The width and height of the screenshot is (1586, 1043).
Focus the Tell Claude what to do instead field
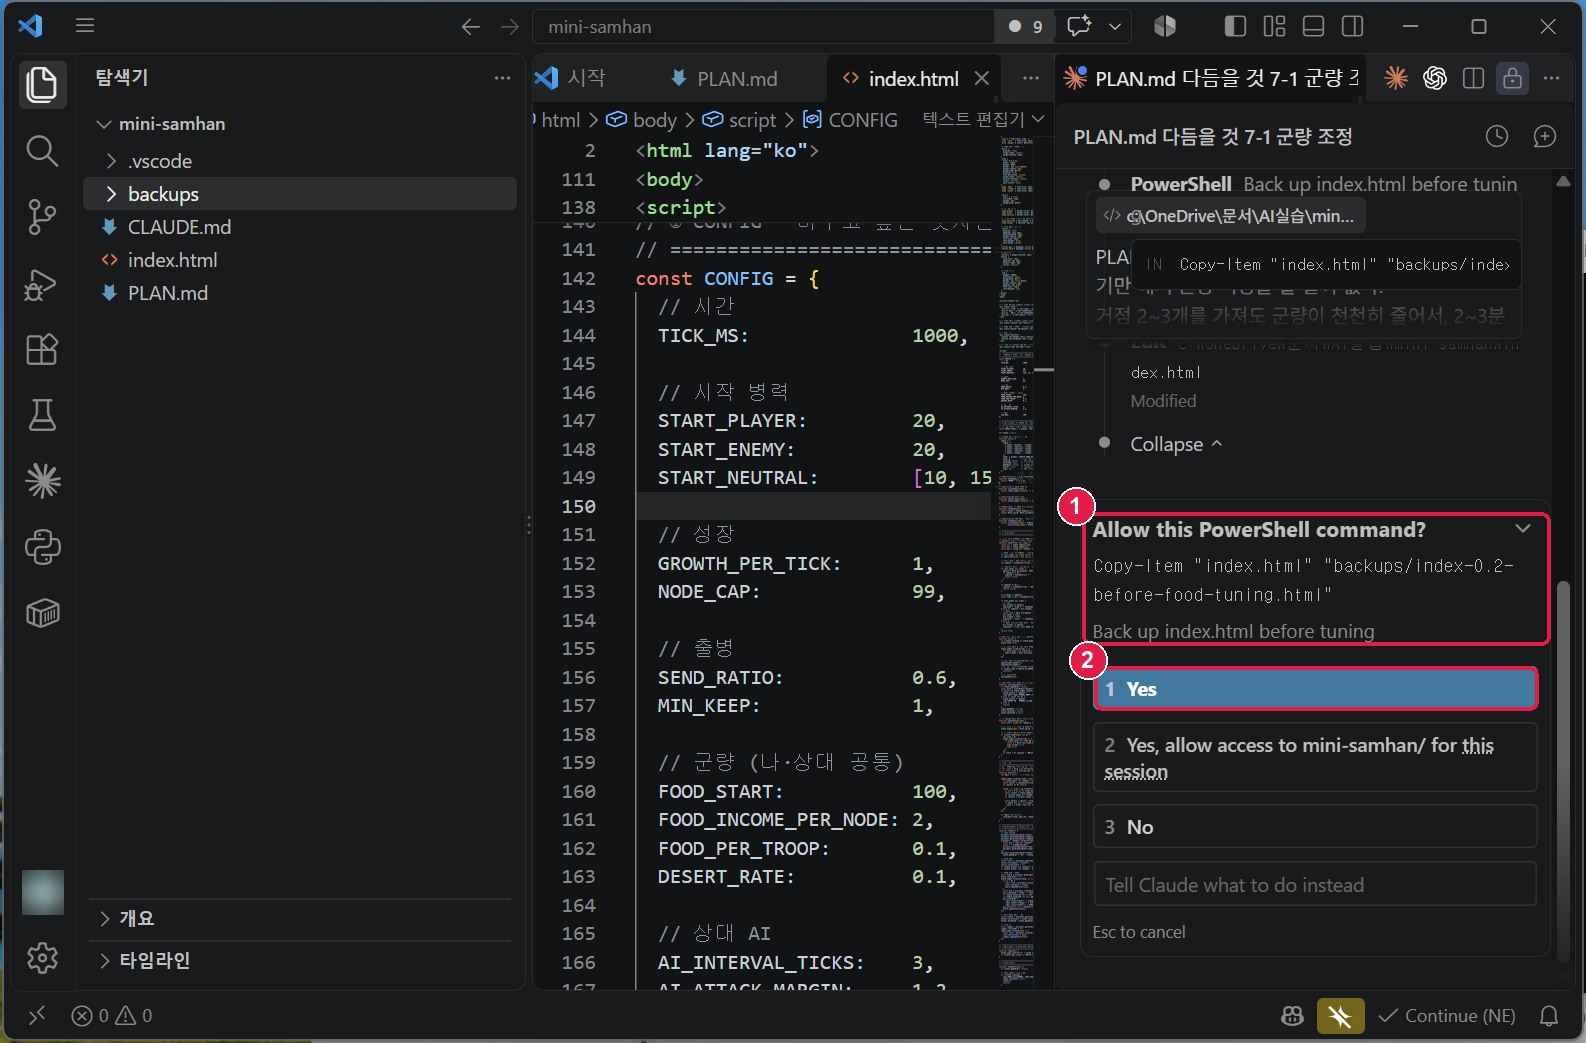click(1315, 884)
